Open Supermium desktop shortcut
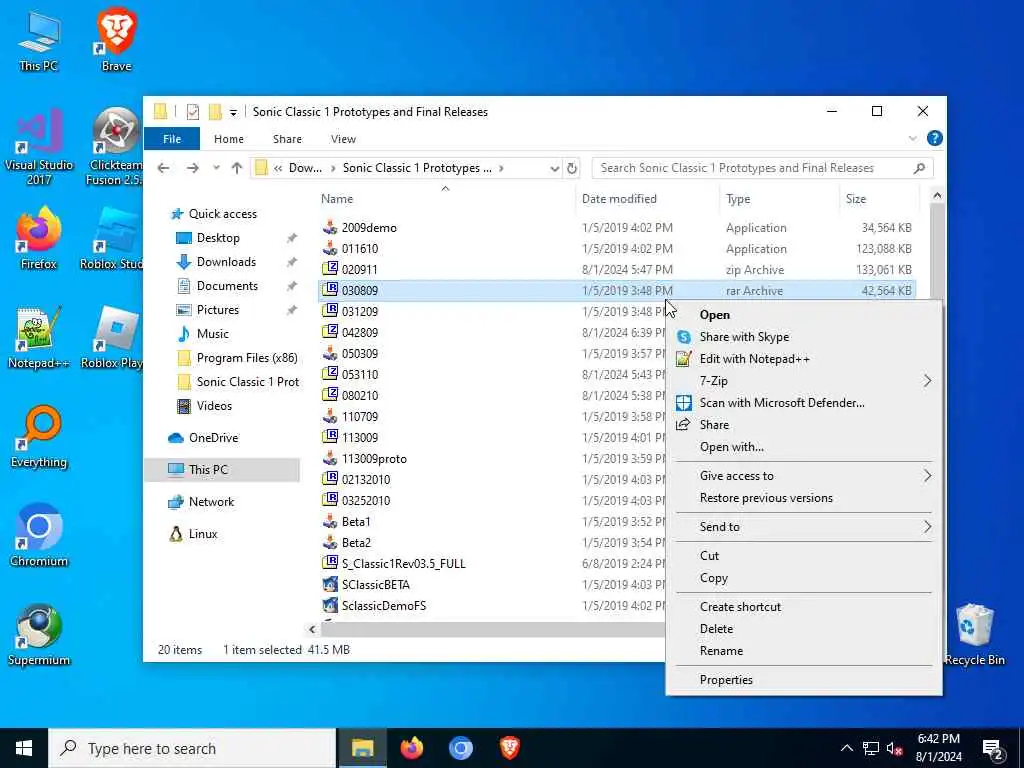This screenshot has width=1024, height=768. (39, 635)
